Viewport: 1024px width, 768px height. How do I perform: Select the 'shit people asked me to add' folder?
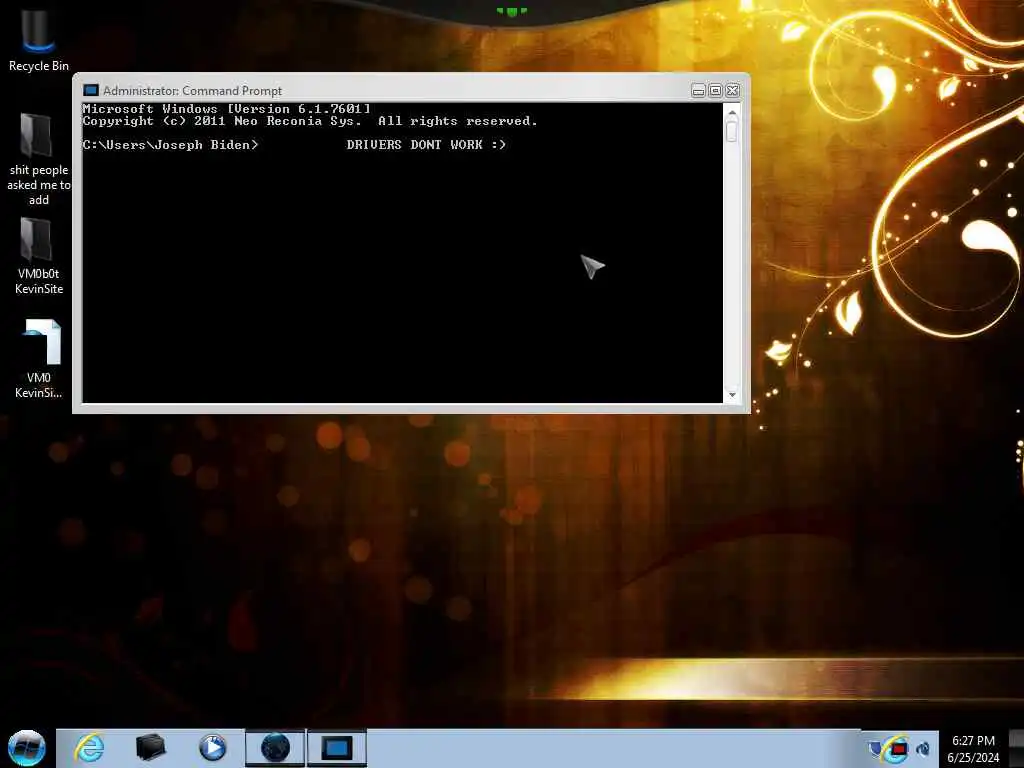[x=38, y=159]
